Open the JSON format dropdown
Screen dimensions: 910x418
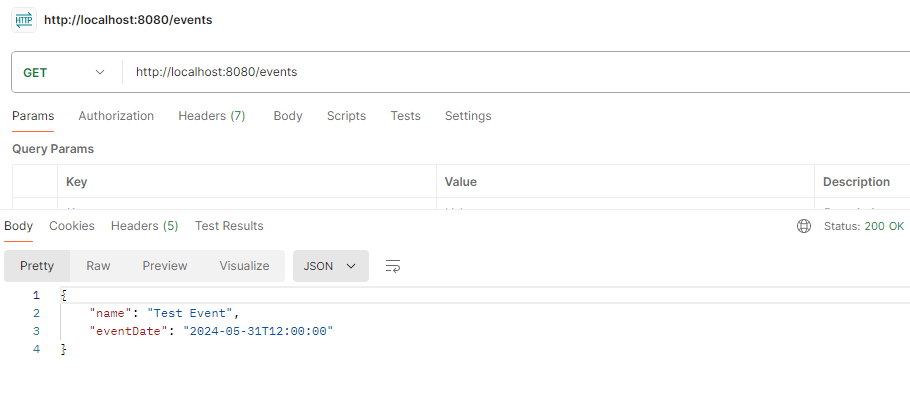click(x=330, y=266)
